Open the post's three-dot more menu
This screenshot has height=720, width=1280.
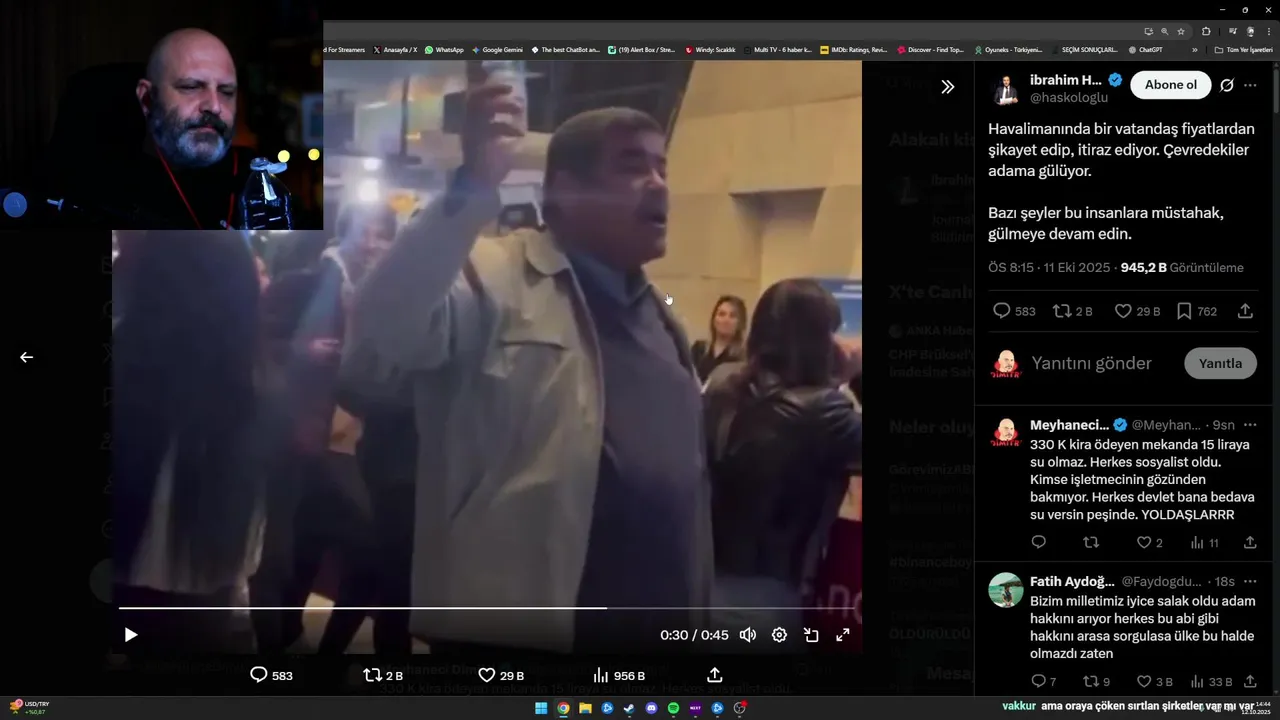click(x=1250, y=85)
